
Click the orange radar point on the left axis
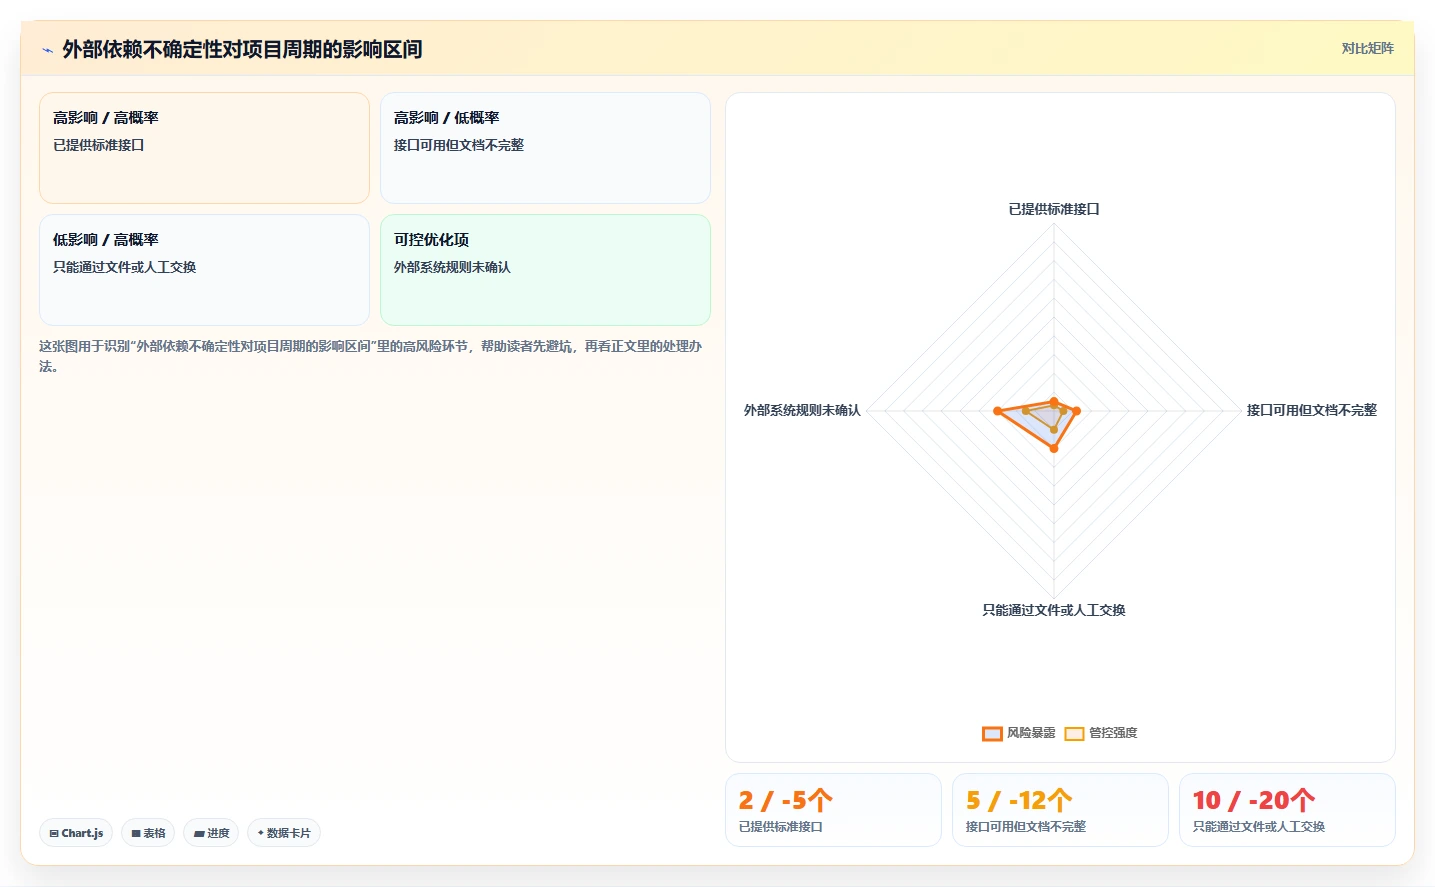coord(997,411)
